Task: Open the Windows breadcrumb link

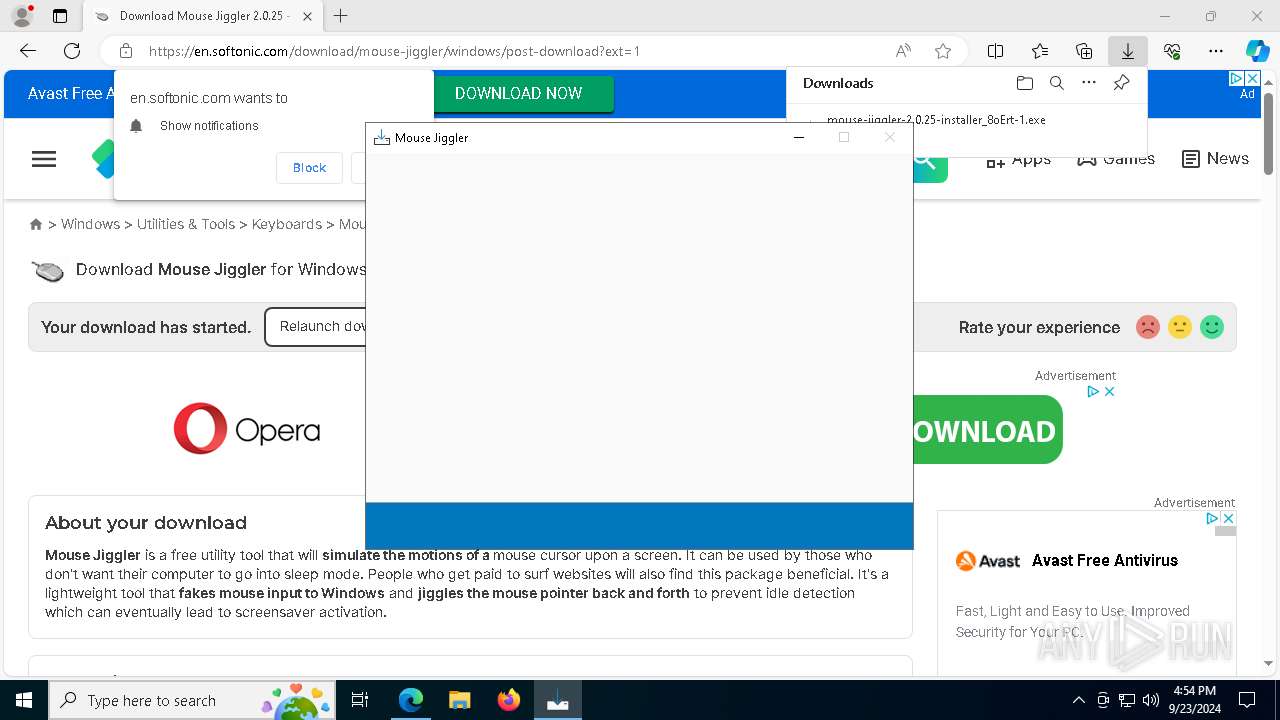Action: (x=90, y=224)
